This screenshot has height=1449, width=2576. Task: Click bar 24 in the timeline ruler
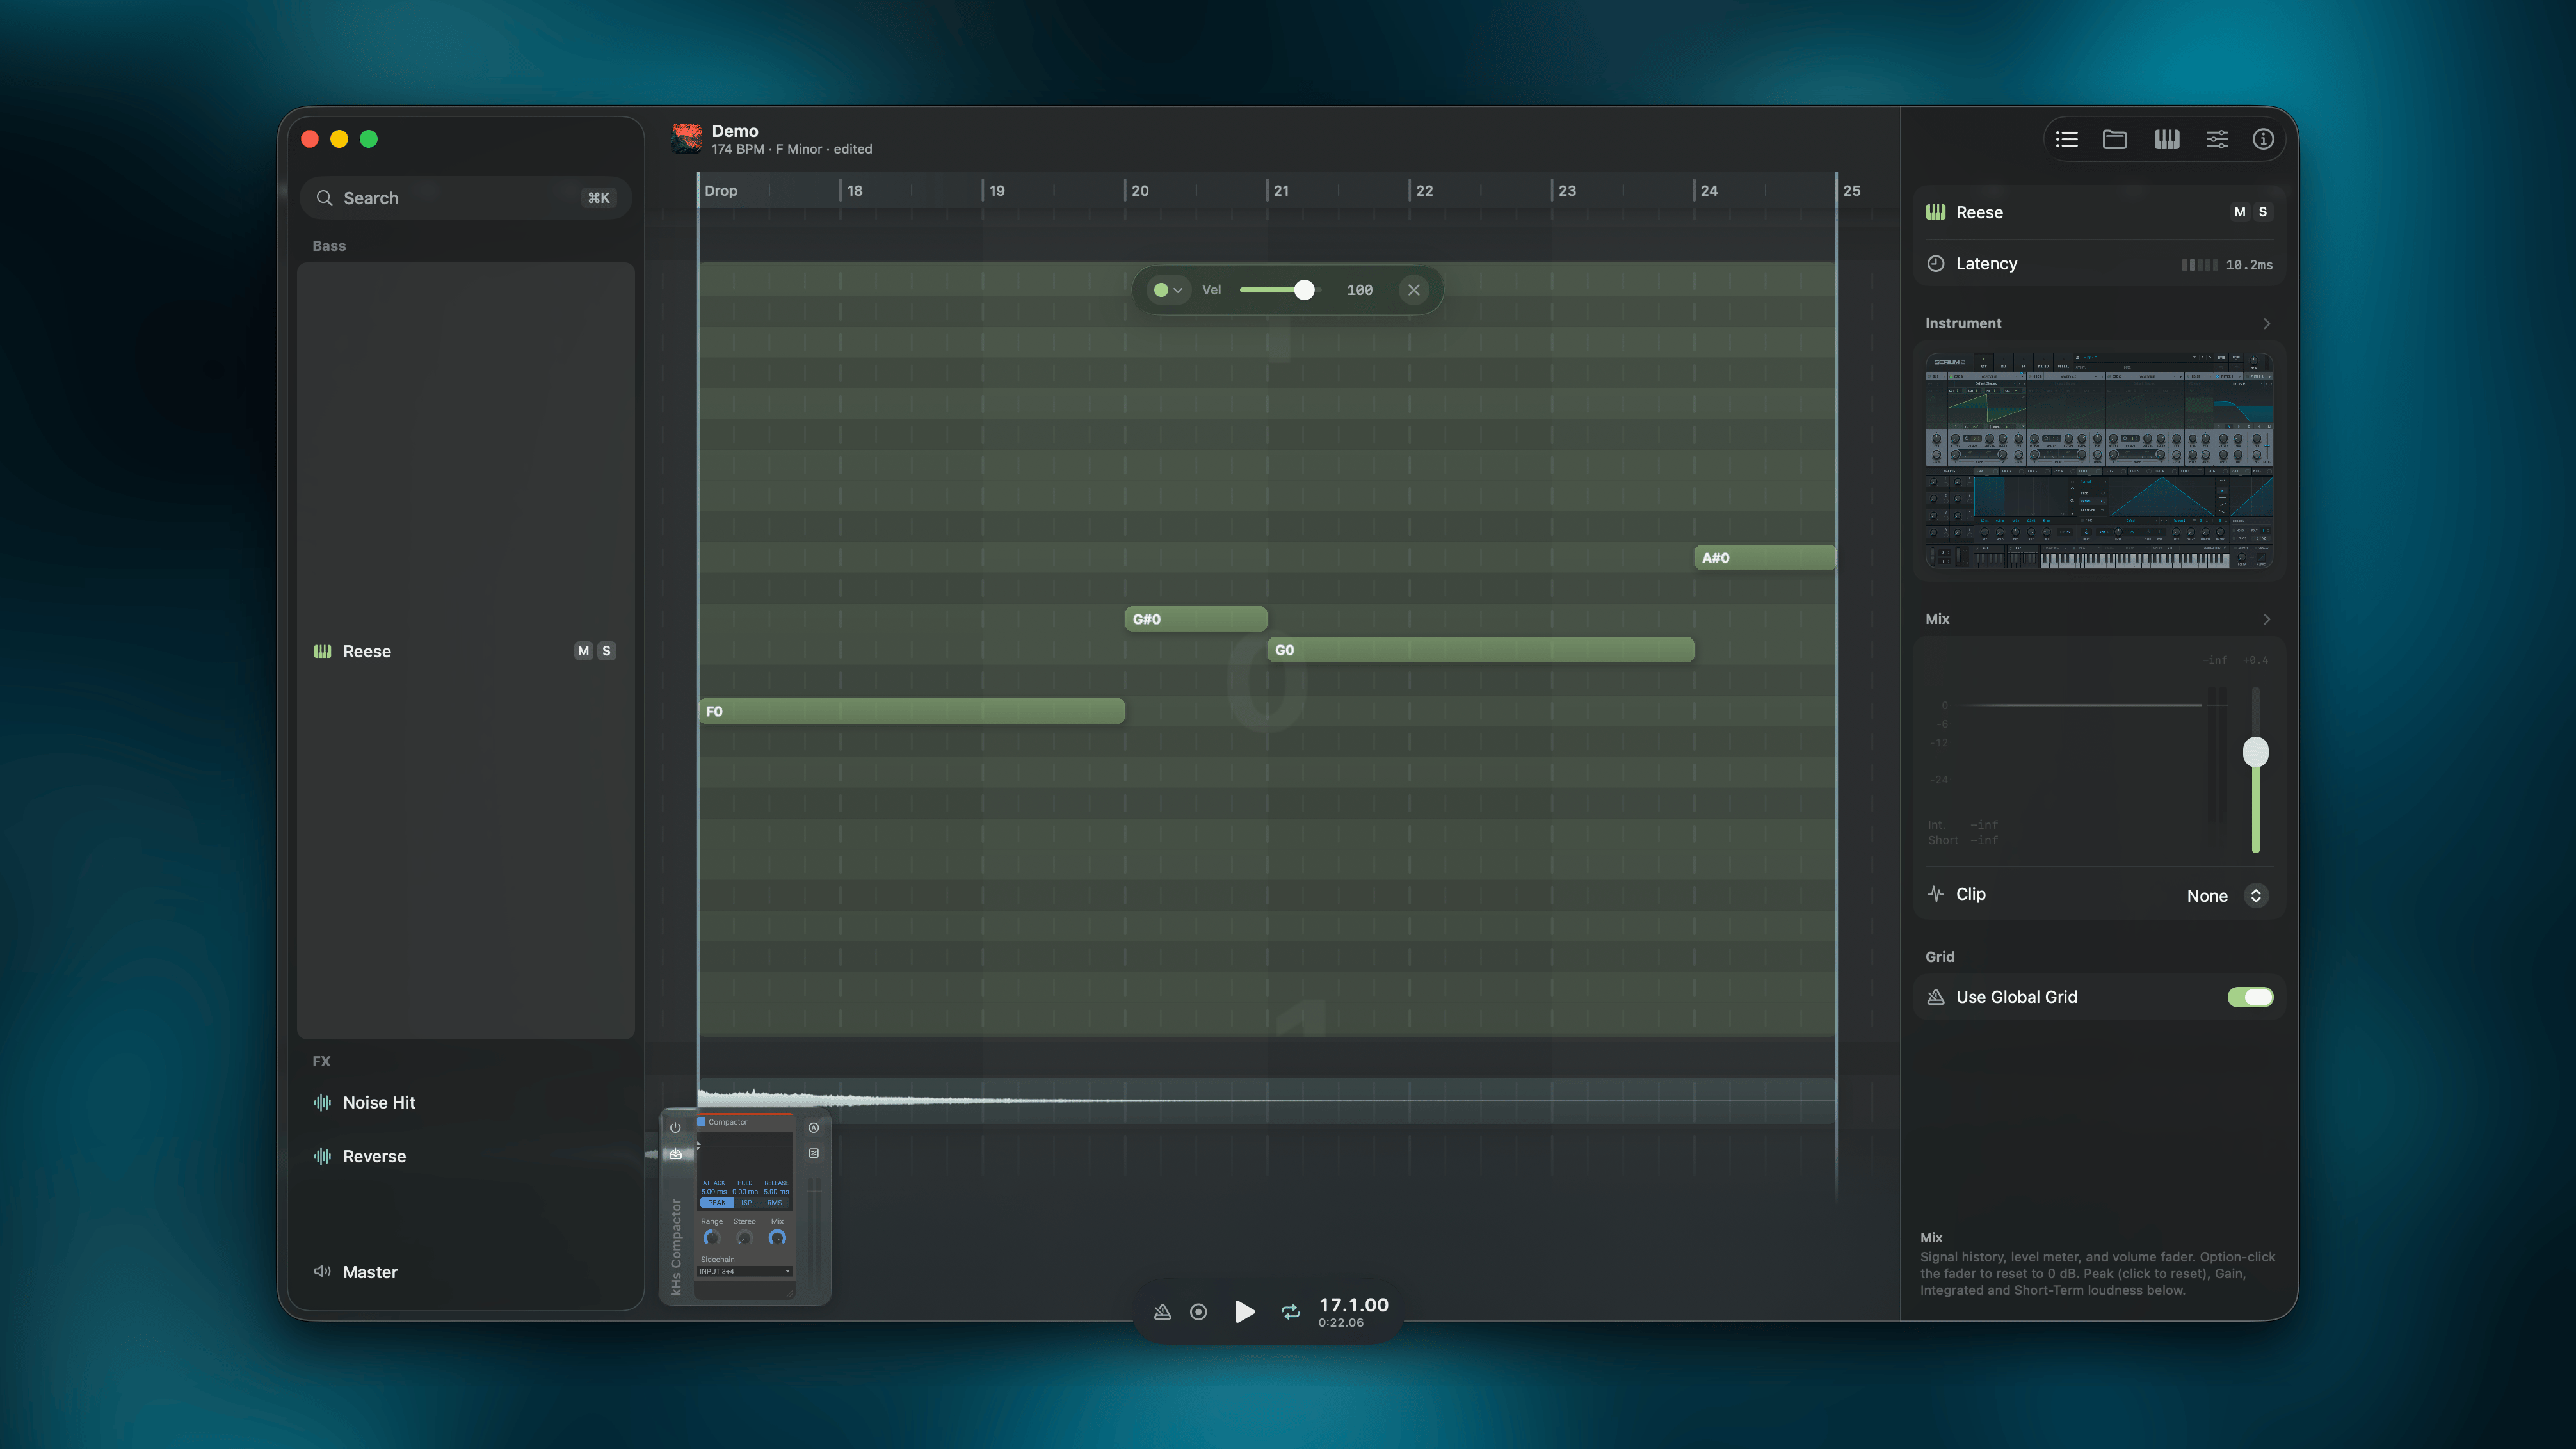pyautogui.click(x=1709, y=191)
